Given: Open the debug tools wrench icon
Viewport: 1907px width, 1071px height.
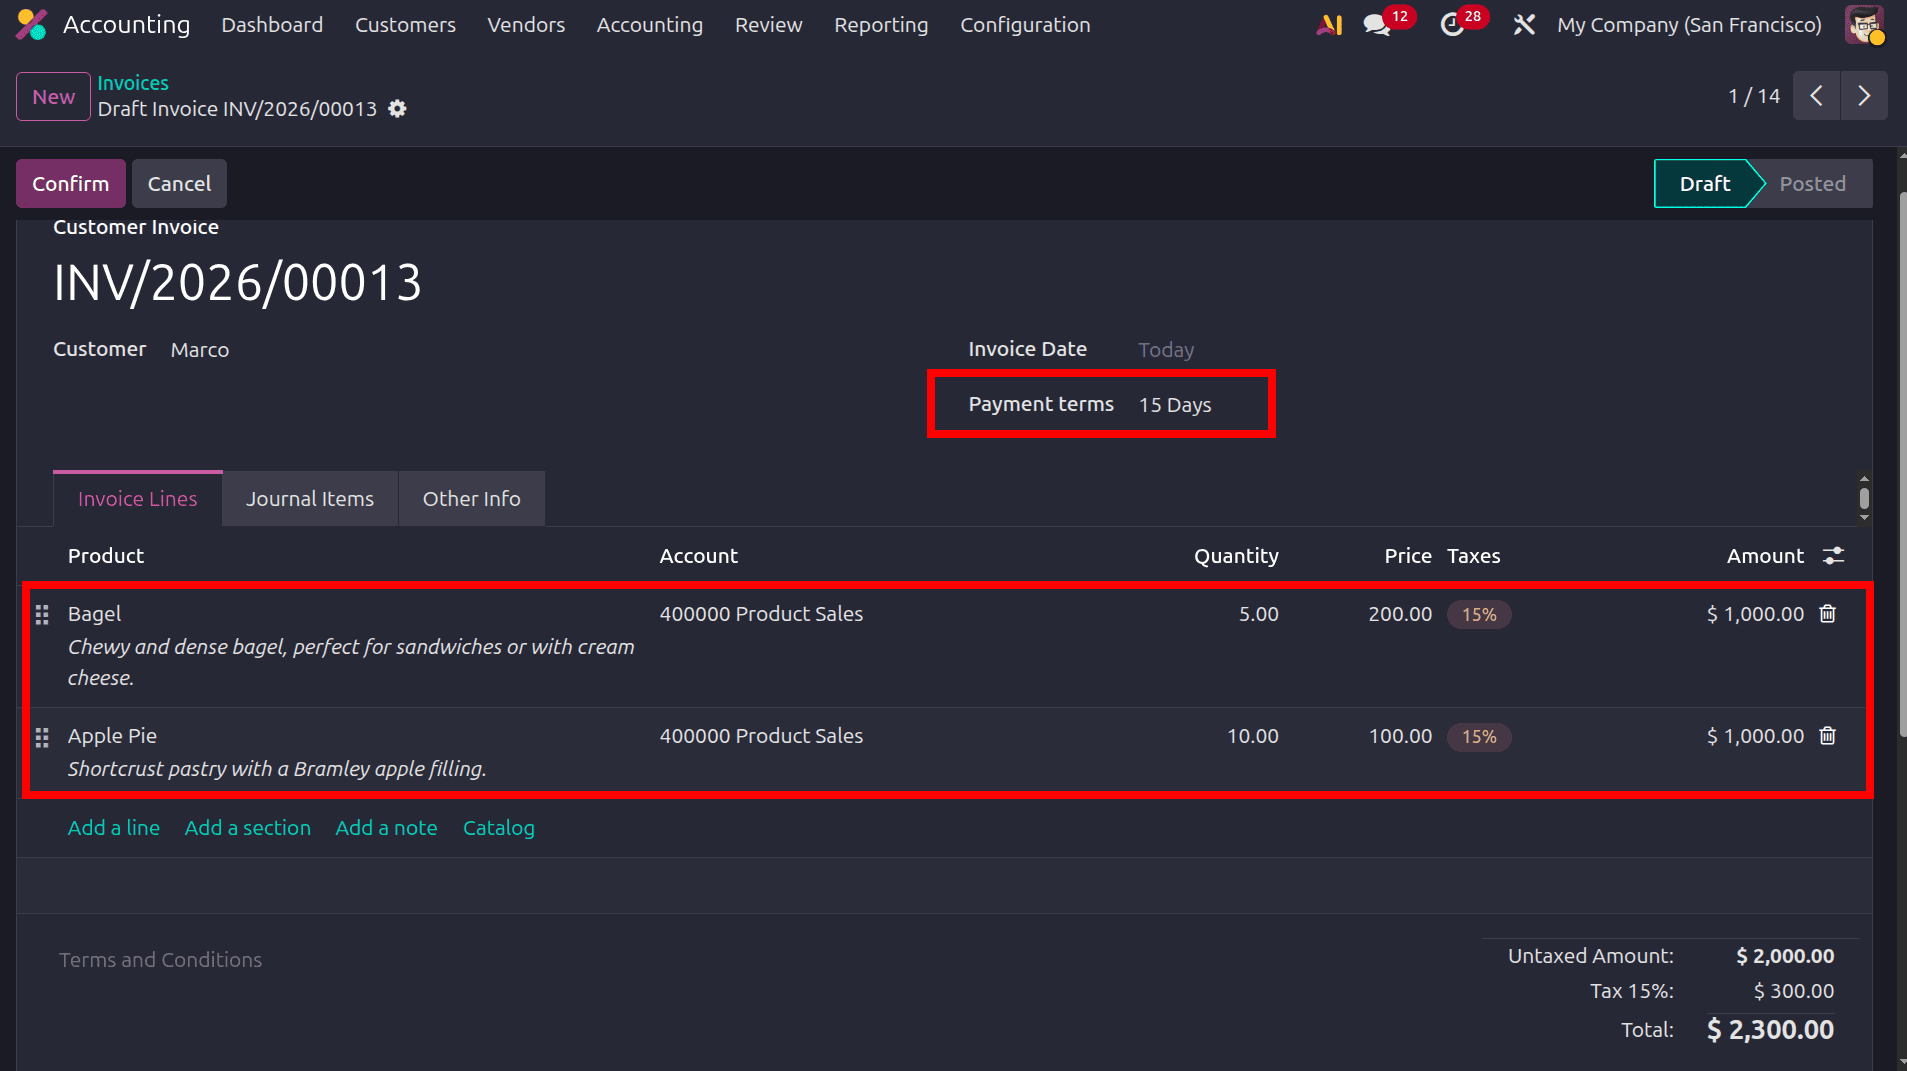Looking at the screenshot, I should (1524, 25).
